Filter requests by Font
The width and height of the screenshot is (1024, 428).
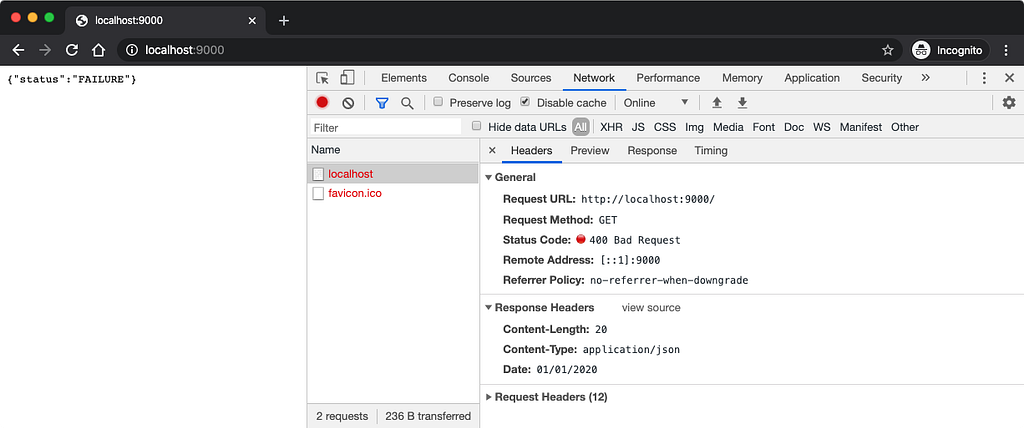(x=763, y=127)
